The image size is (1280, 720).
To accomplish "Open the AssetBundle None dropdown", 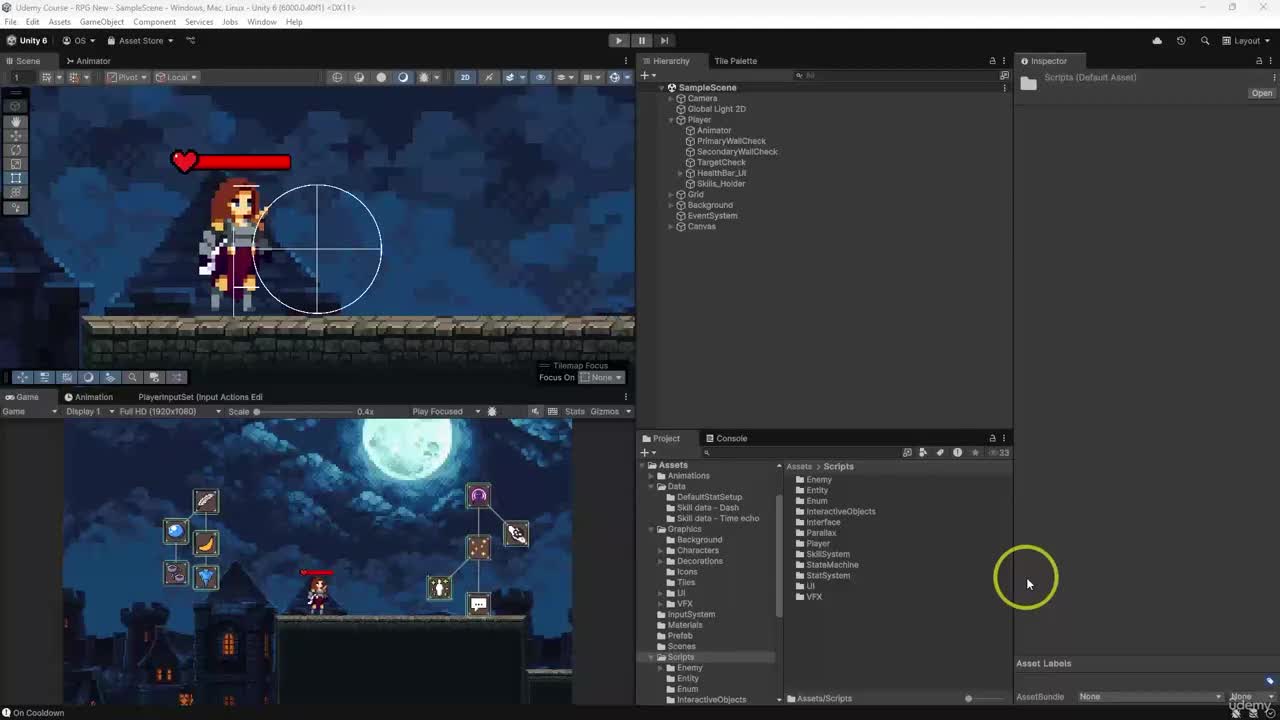I will coord(1149,697).
